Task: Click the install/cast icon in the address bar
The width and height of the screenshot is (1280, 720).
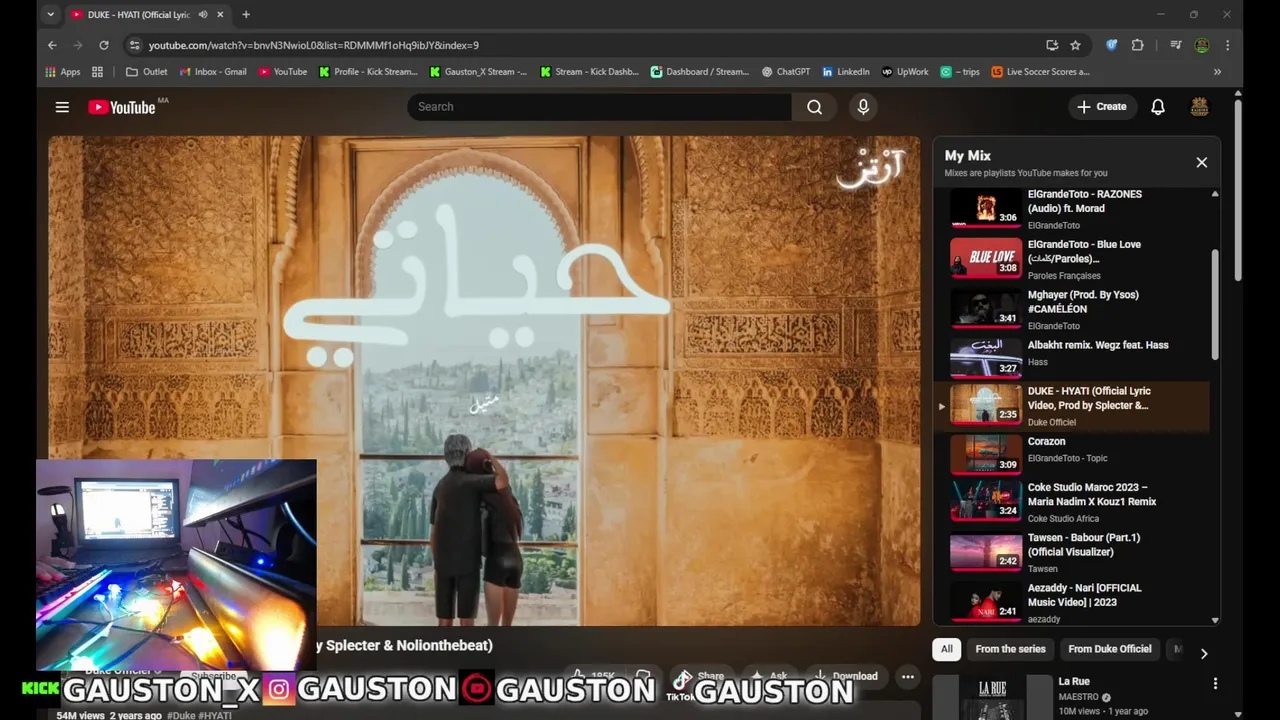Action: tap(1052, 45)
